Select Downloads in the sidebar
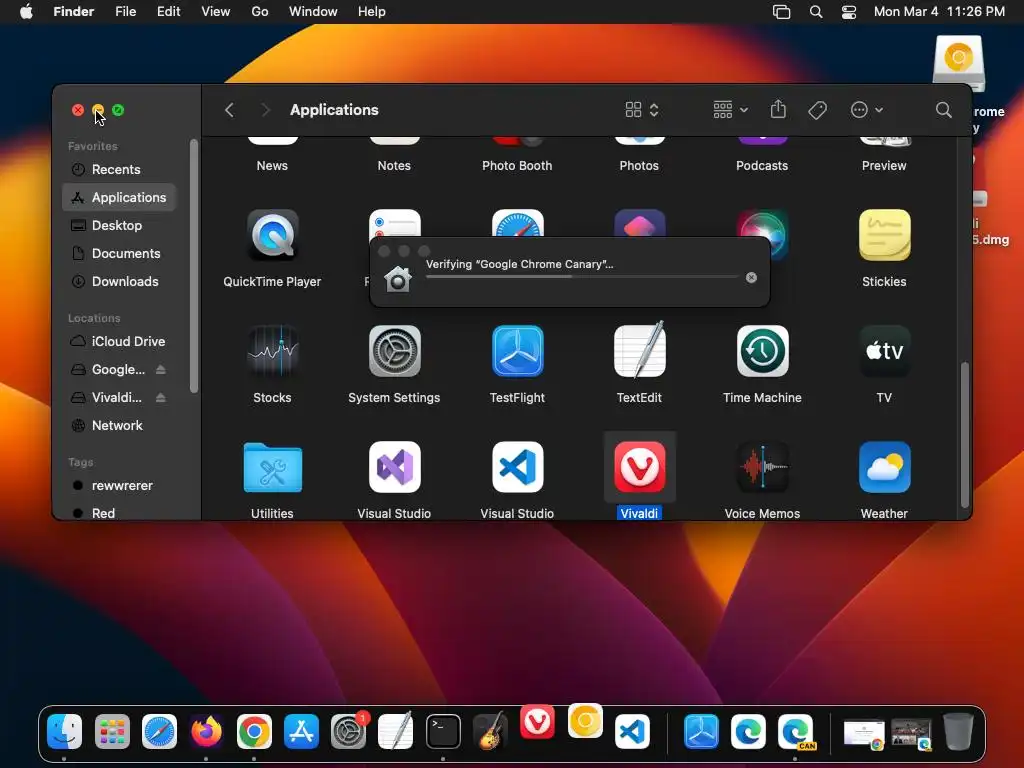 point(119,281)
